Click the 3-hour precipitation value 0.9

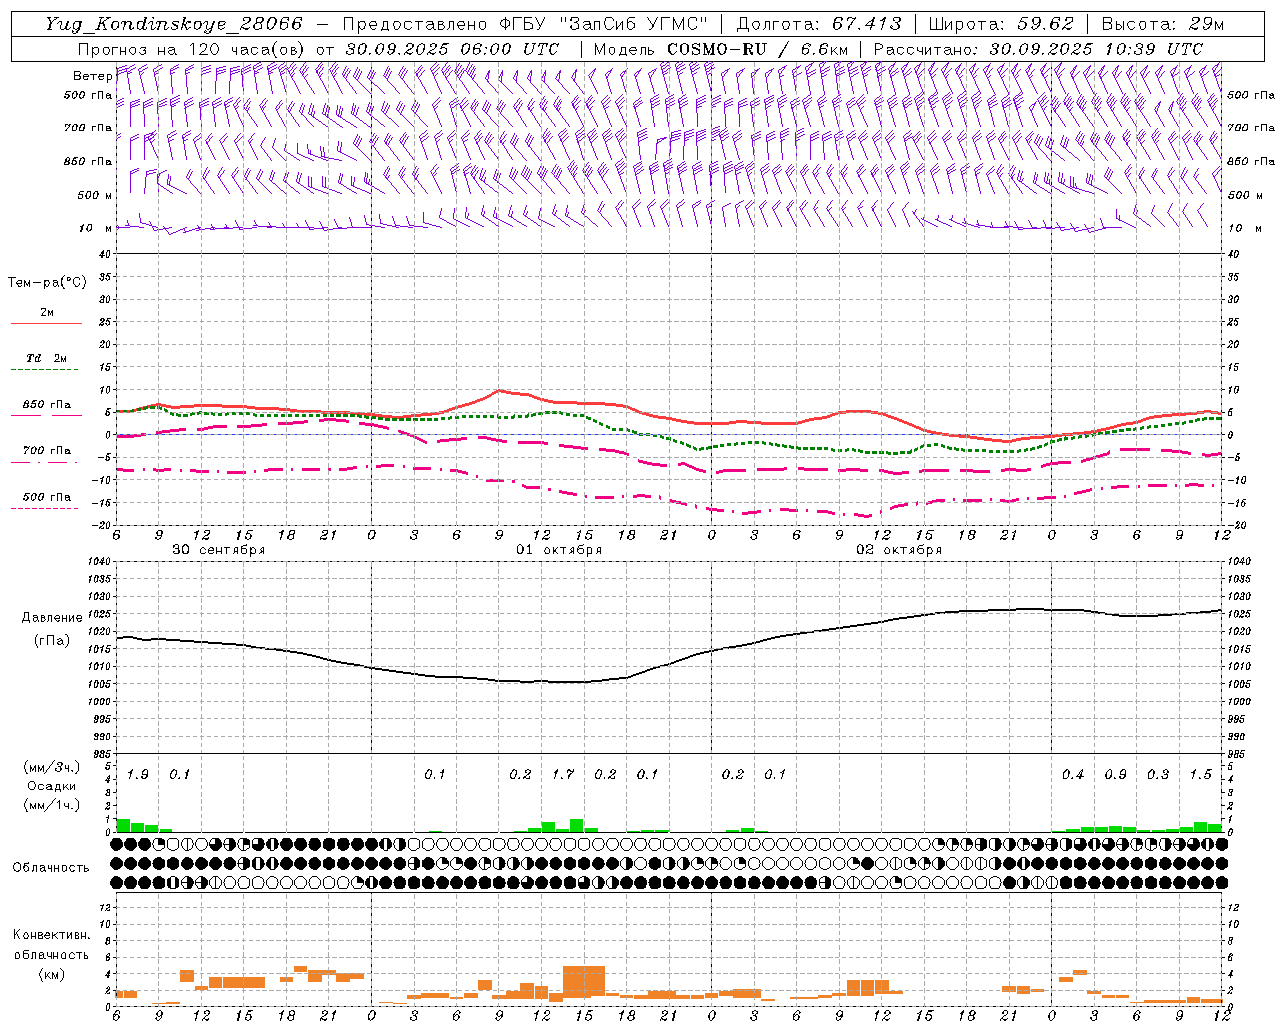coord(1115,775)
